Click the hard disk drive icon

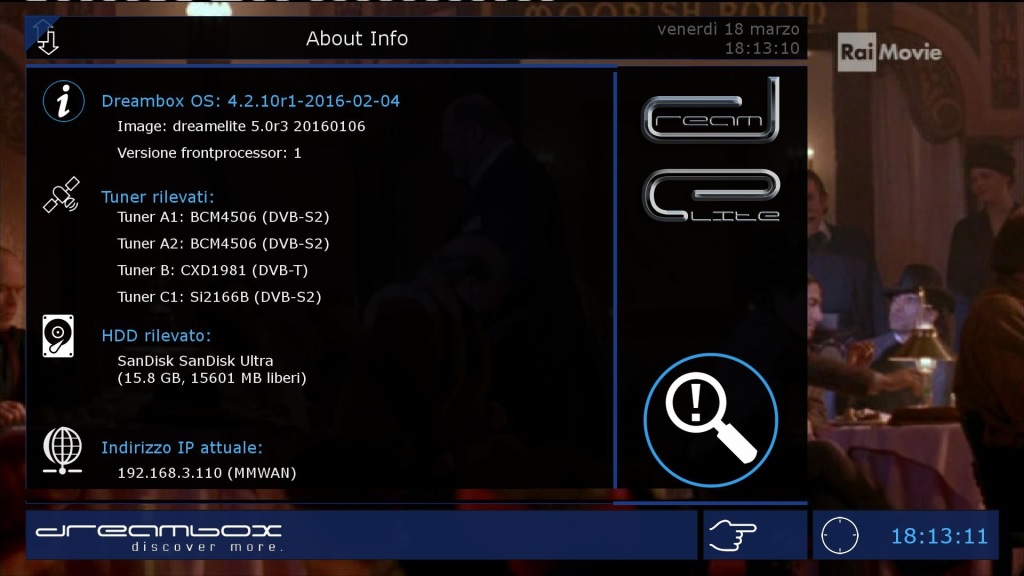(x=58, y=336)
